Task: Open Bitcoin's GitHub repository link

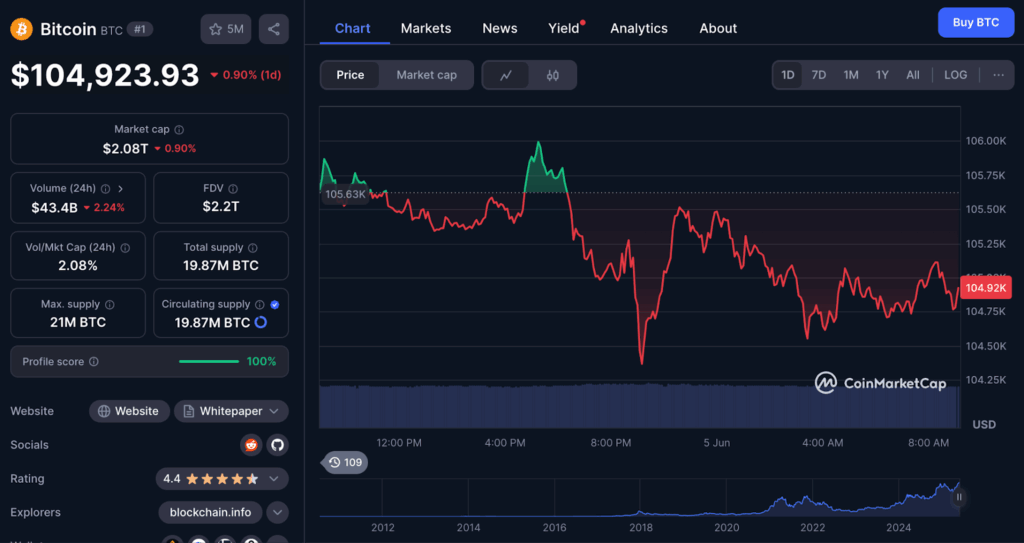Action: [277, 445]
